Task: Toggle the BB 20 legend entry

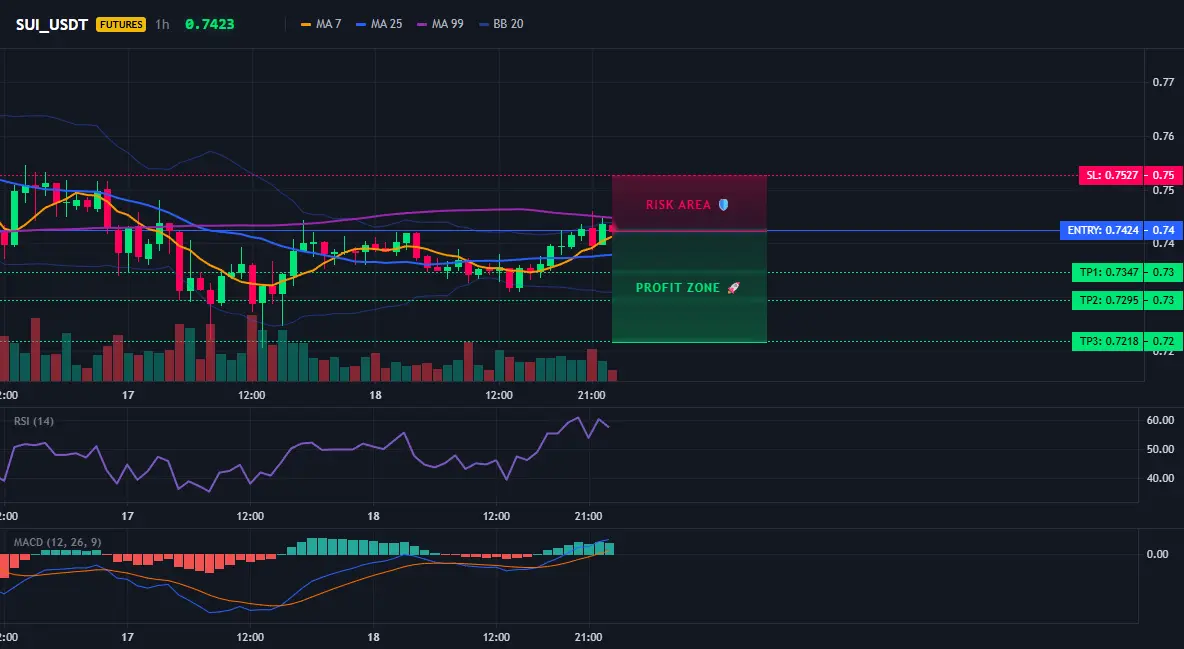Action: pos(501,24)
